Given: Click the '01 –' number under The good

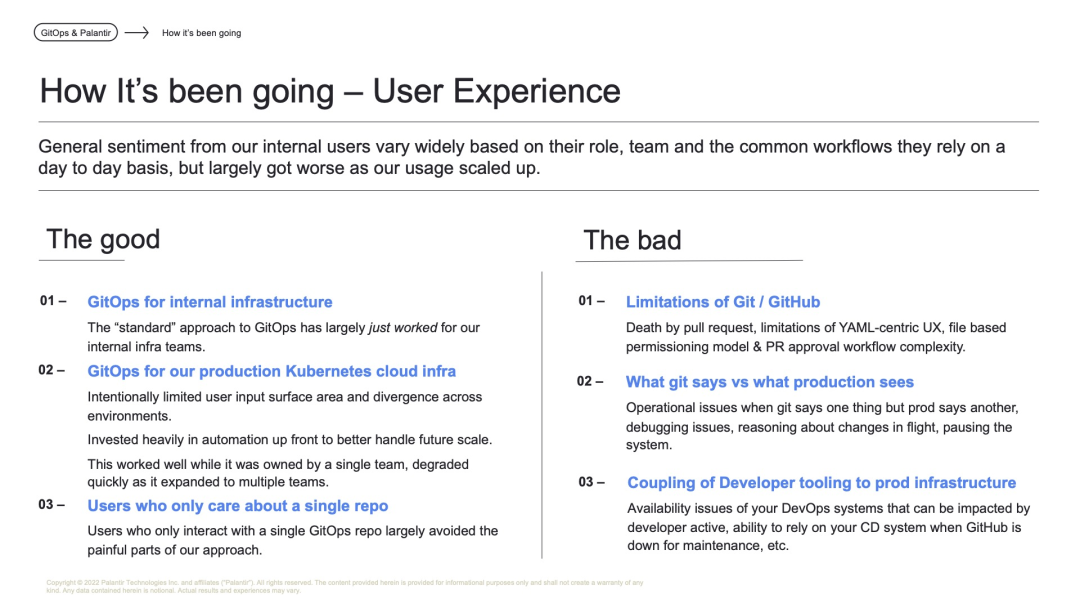Looking at the screenshot, I should (53, 301).
